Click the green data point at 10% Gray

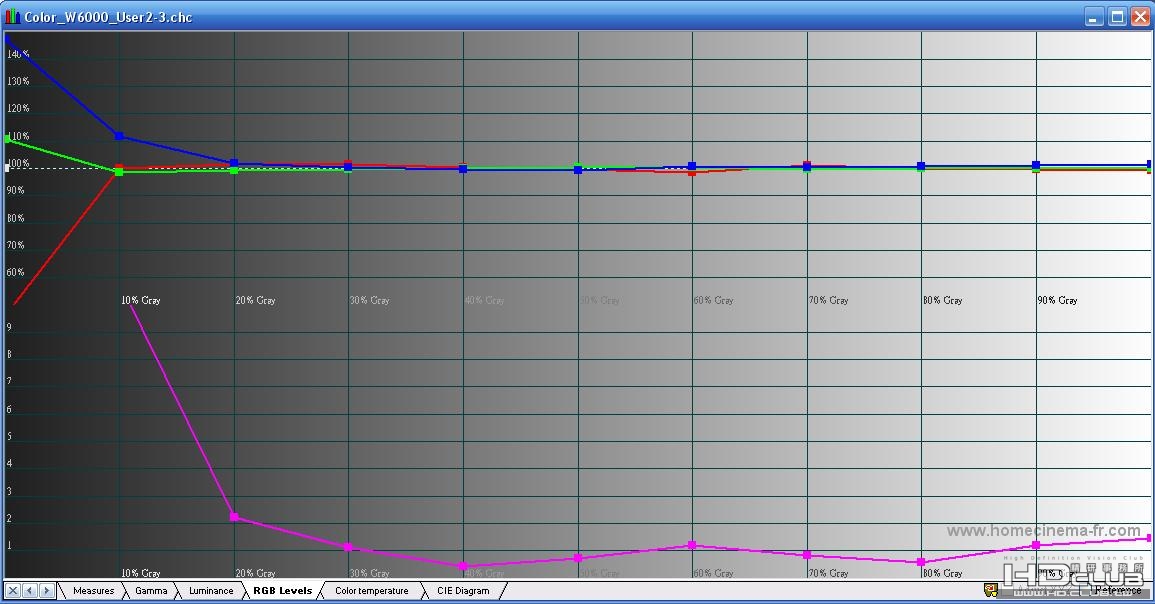[x=119, y=172]
